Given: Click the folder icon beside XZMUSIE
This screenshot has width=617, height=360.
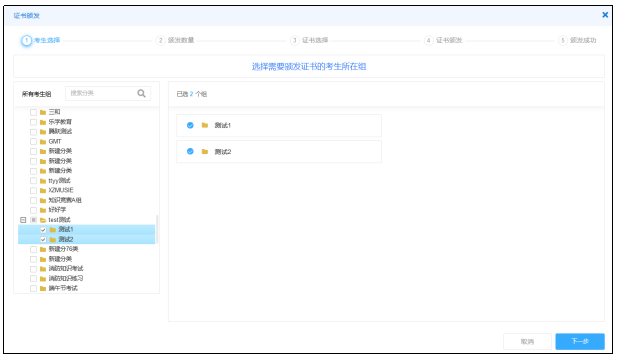Looking at the screenshot, I should tap(43, 190).
